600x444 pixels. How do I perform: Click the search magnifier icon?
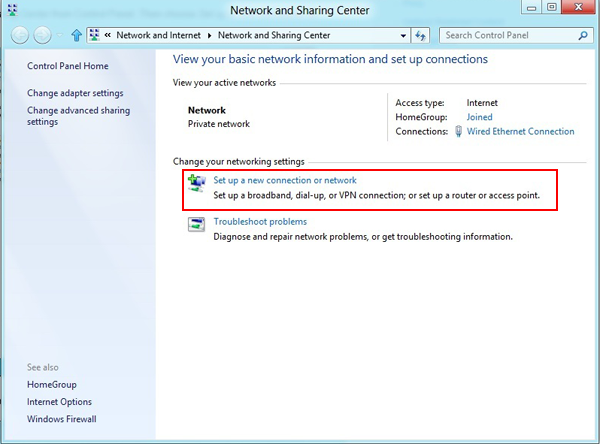click(x=584, y=35)
